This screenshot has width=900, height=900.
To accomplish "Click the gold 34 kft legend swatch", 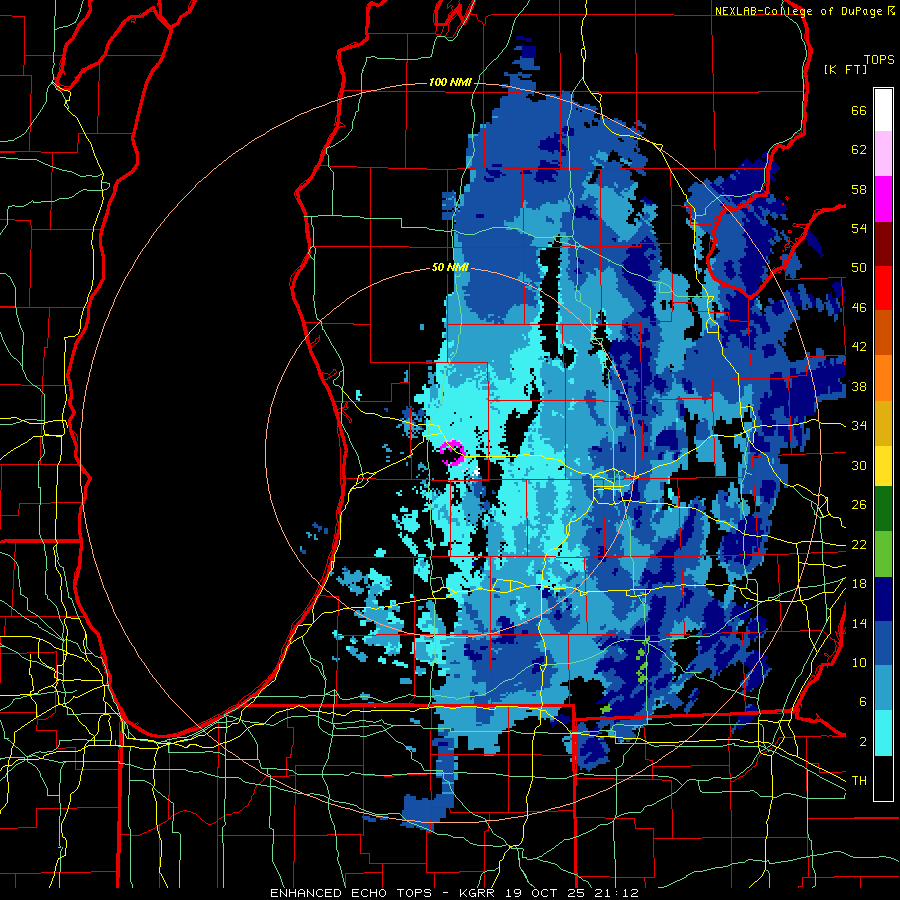I will (x=883, y=423).
